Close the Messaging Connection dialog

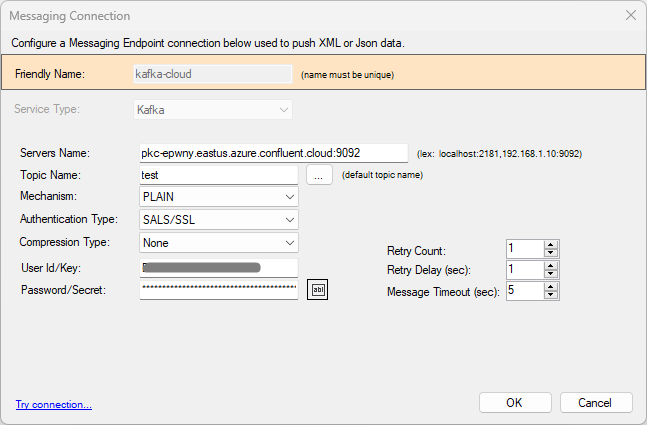[x=630, y=16]
